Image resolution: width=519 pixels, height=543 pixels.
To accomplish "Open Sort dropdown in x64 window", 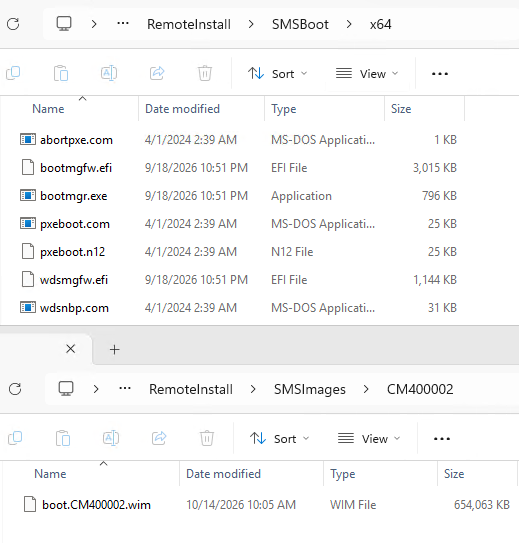I will 277,74.
